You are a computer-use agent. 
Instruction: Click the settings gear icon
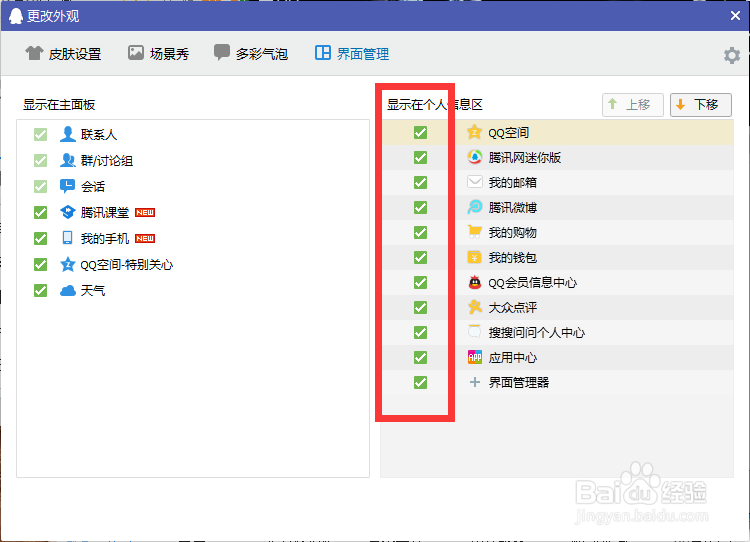(731, 55)
